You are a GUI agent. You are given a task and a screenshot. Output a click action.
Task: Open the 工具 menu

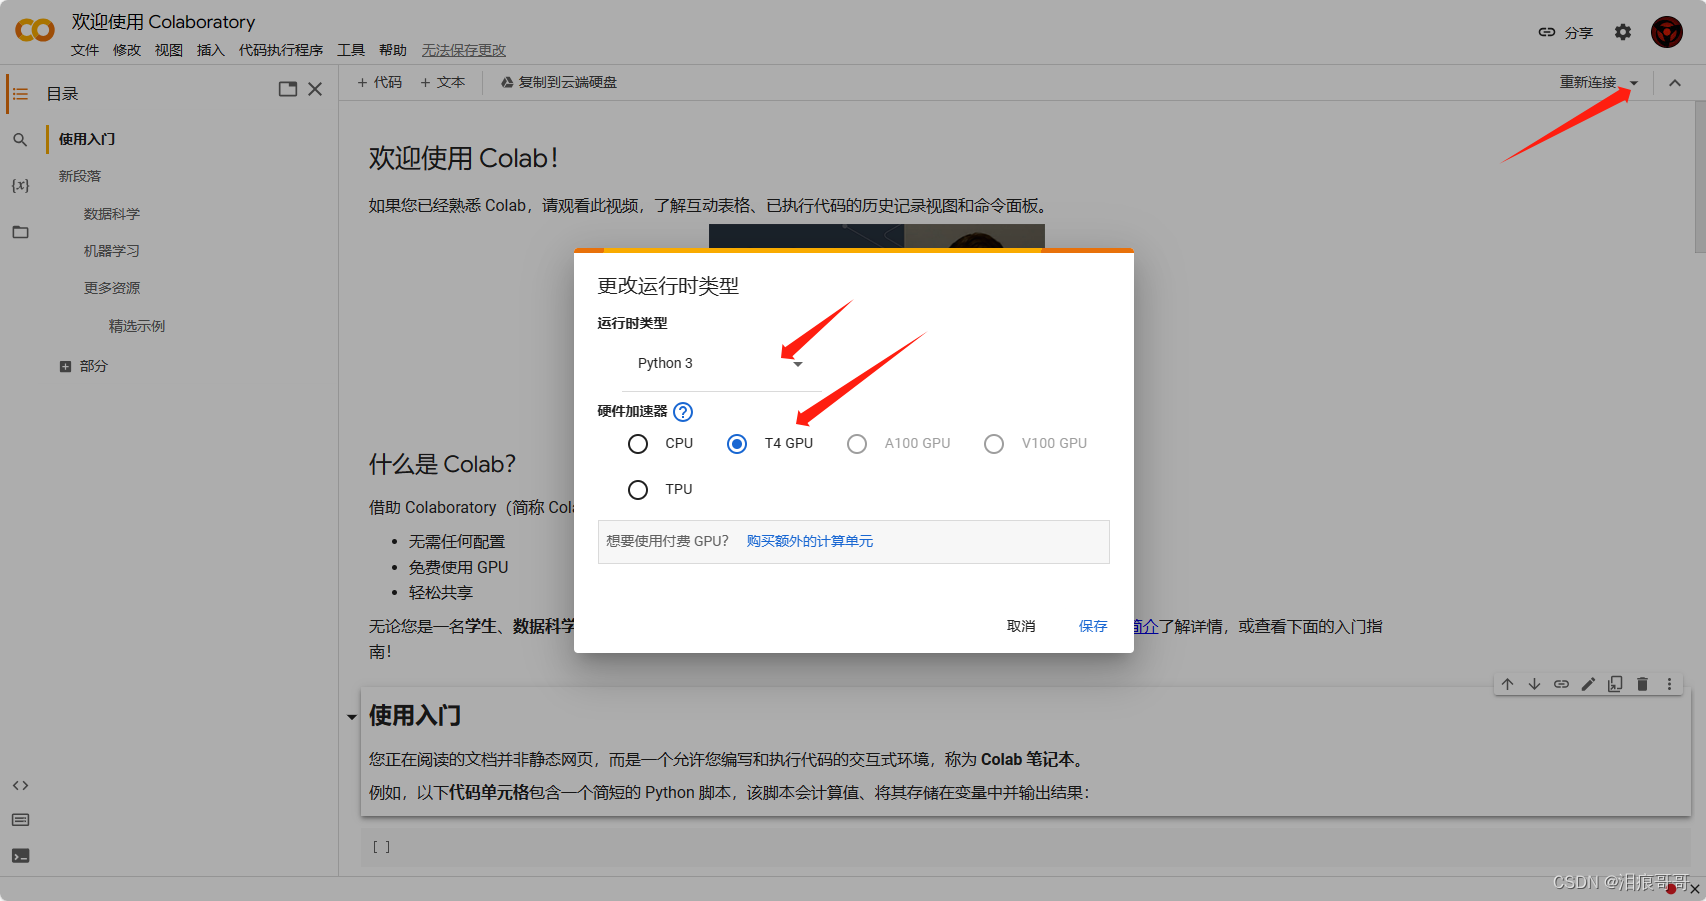click(351, 49)
